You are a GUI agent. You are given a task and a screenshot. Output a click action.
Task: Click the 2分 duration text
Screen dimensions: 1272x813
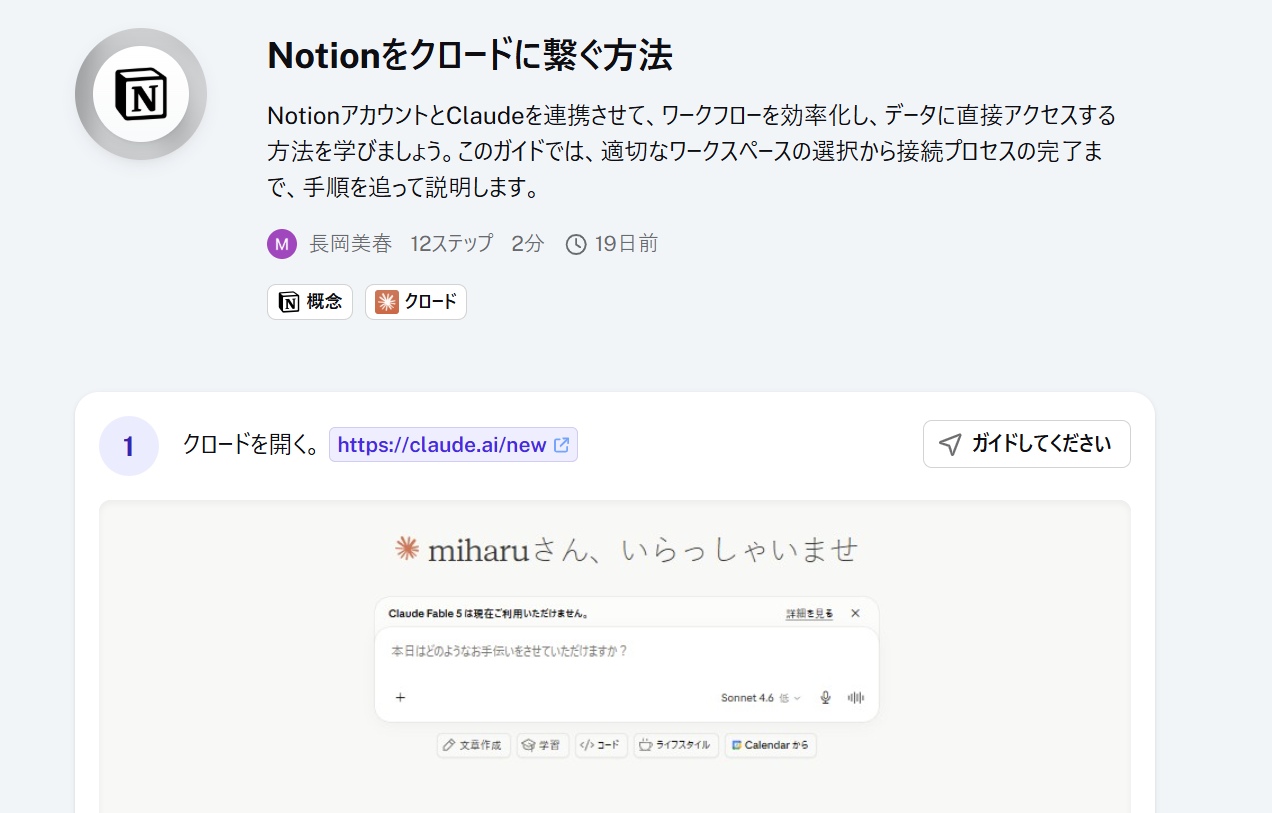click(528, 244)
